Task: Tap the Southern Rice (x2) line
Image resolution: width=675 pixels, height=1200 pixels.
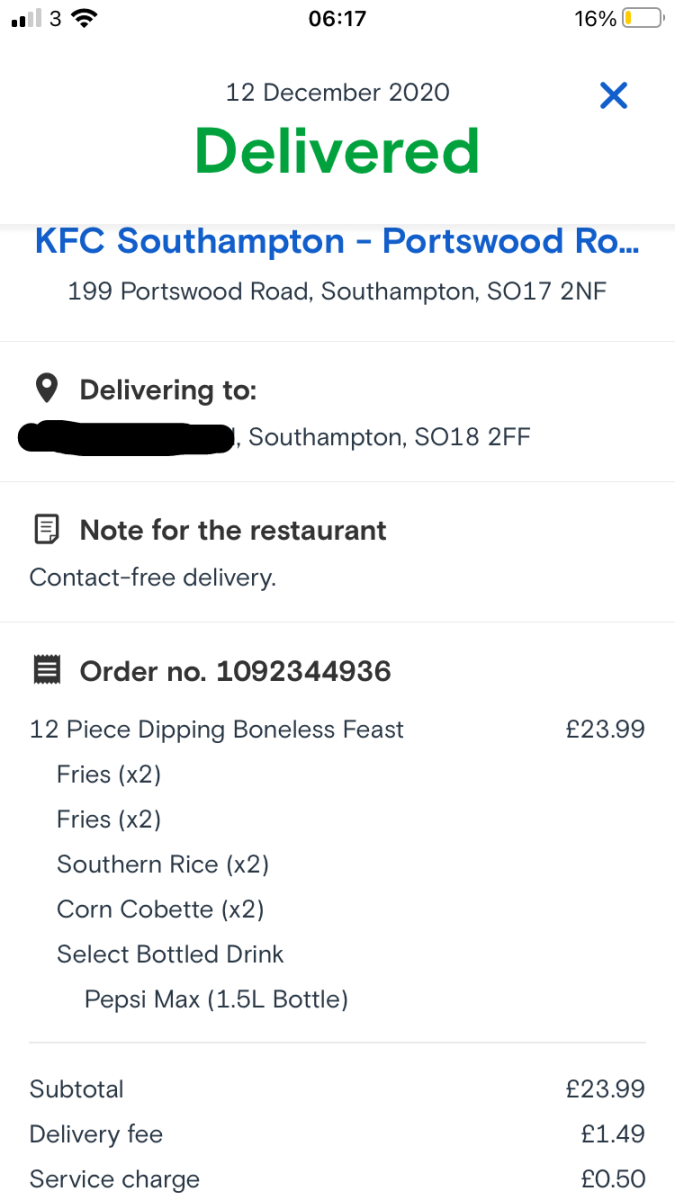Action: 163,864
